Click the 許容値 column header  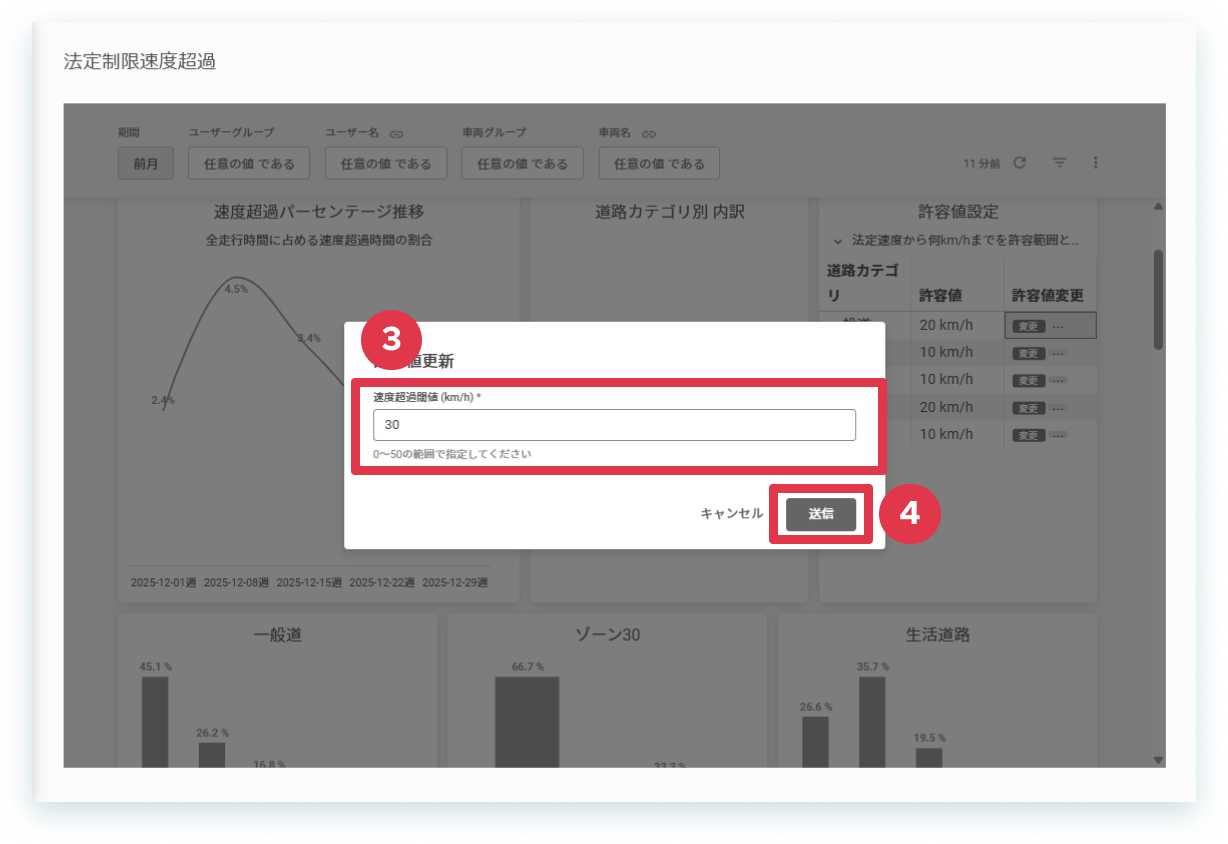pos(941,296)
